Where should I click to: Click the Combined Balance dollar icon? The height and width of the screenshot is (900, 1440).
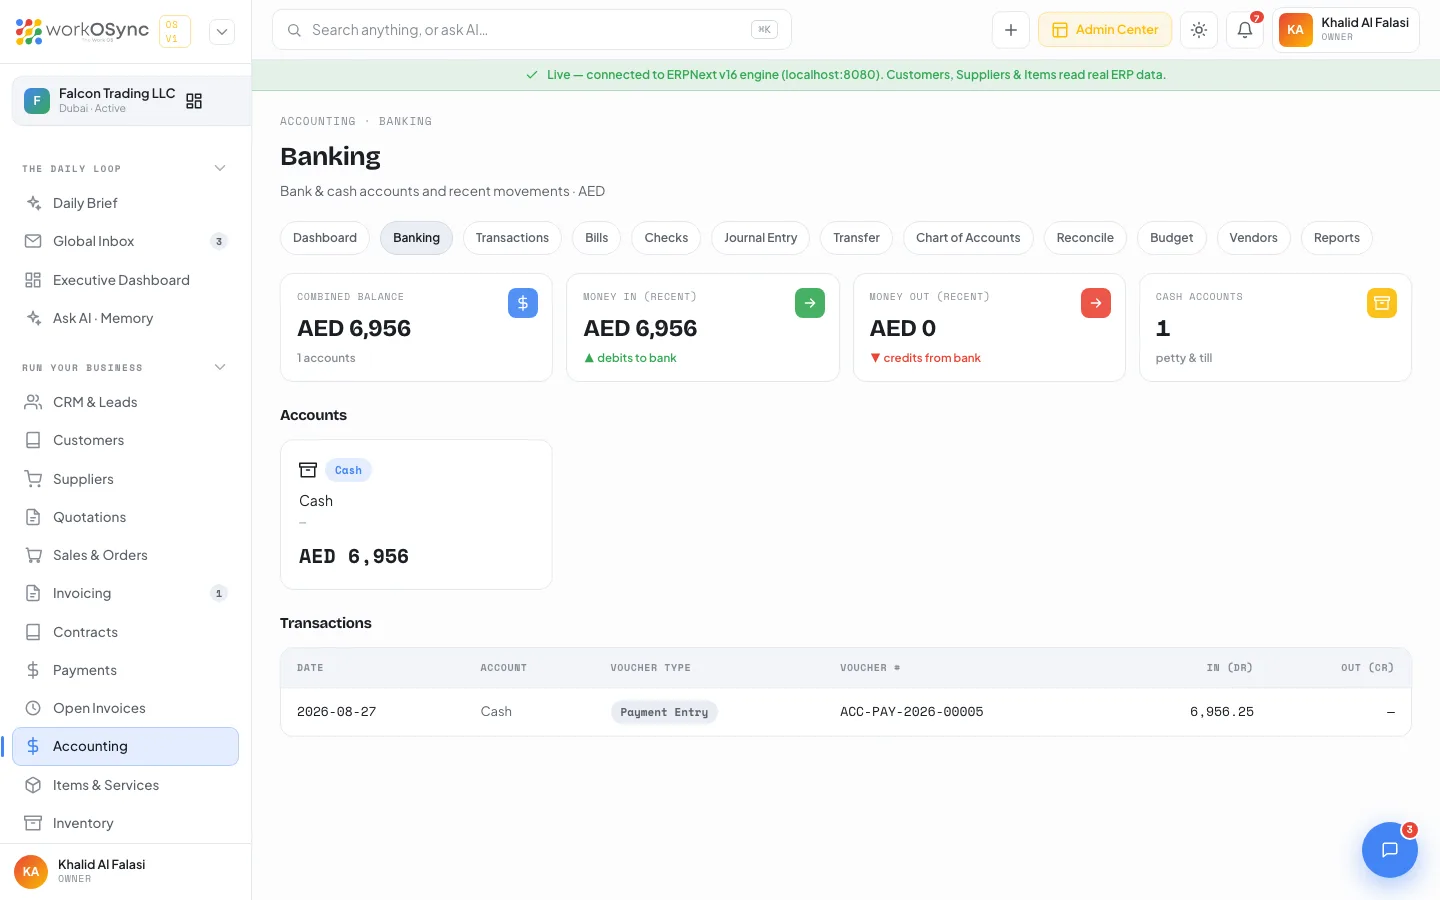(523, 303)
